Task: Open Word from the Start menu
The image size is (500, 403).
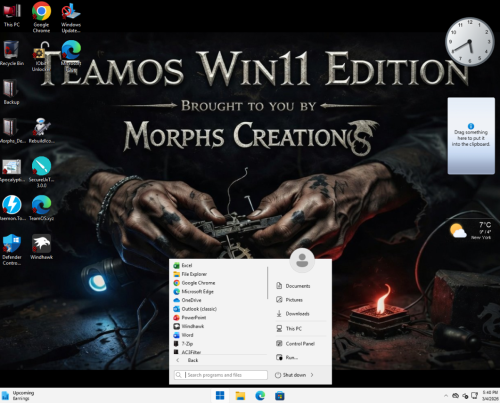Action: coord(219,335)
